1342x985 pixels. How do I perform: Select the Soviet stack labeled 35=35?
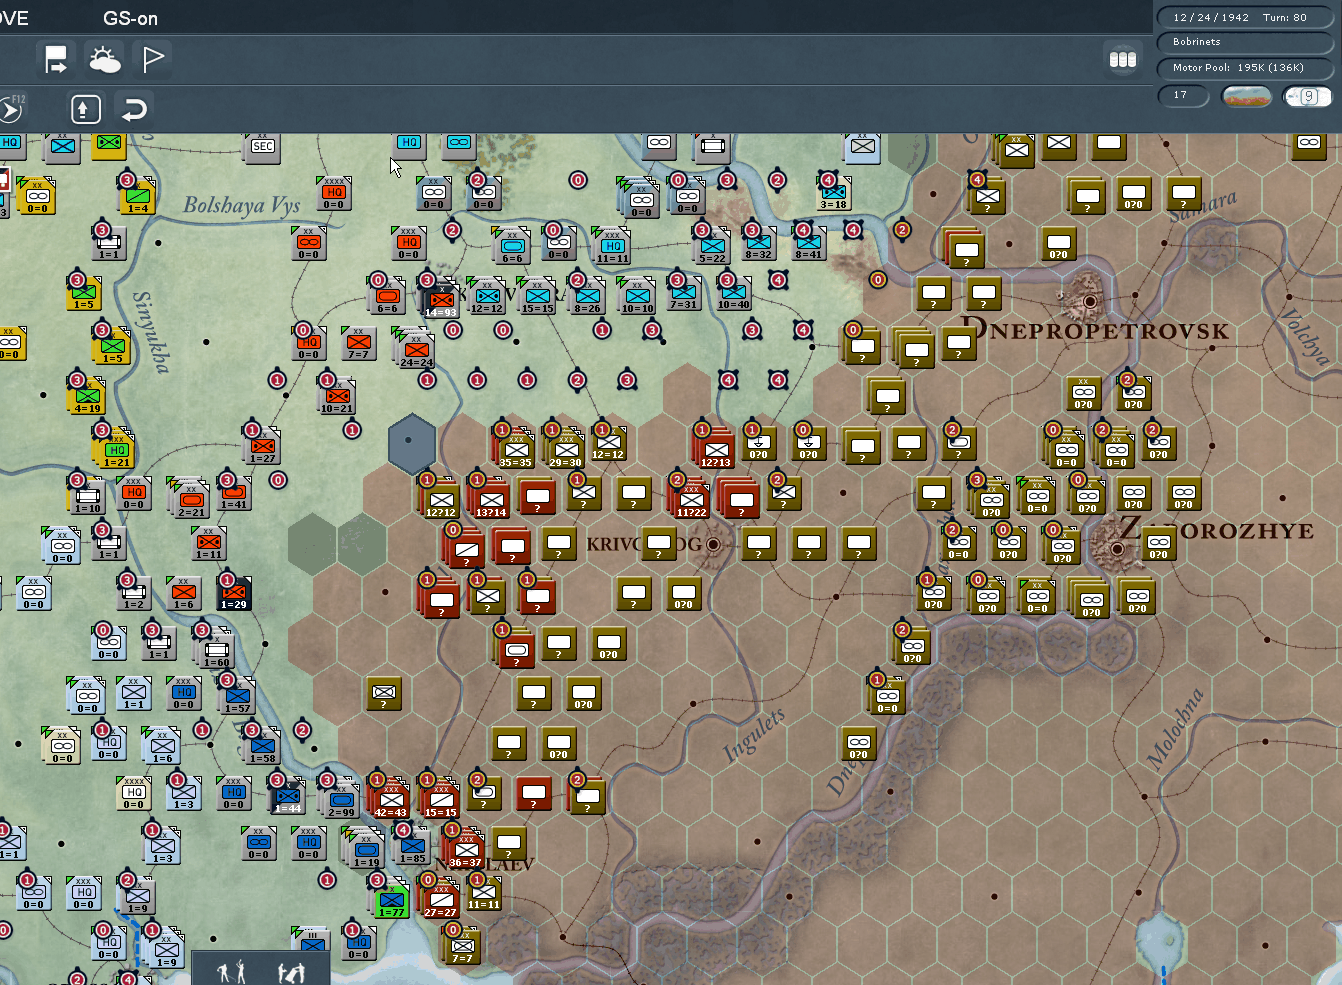(x=515, y=450)
